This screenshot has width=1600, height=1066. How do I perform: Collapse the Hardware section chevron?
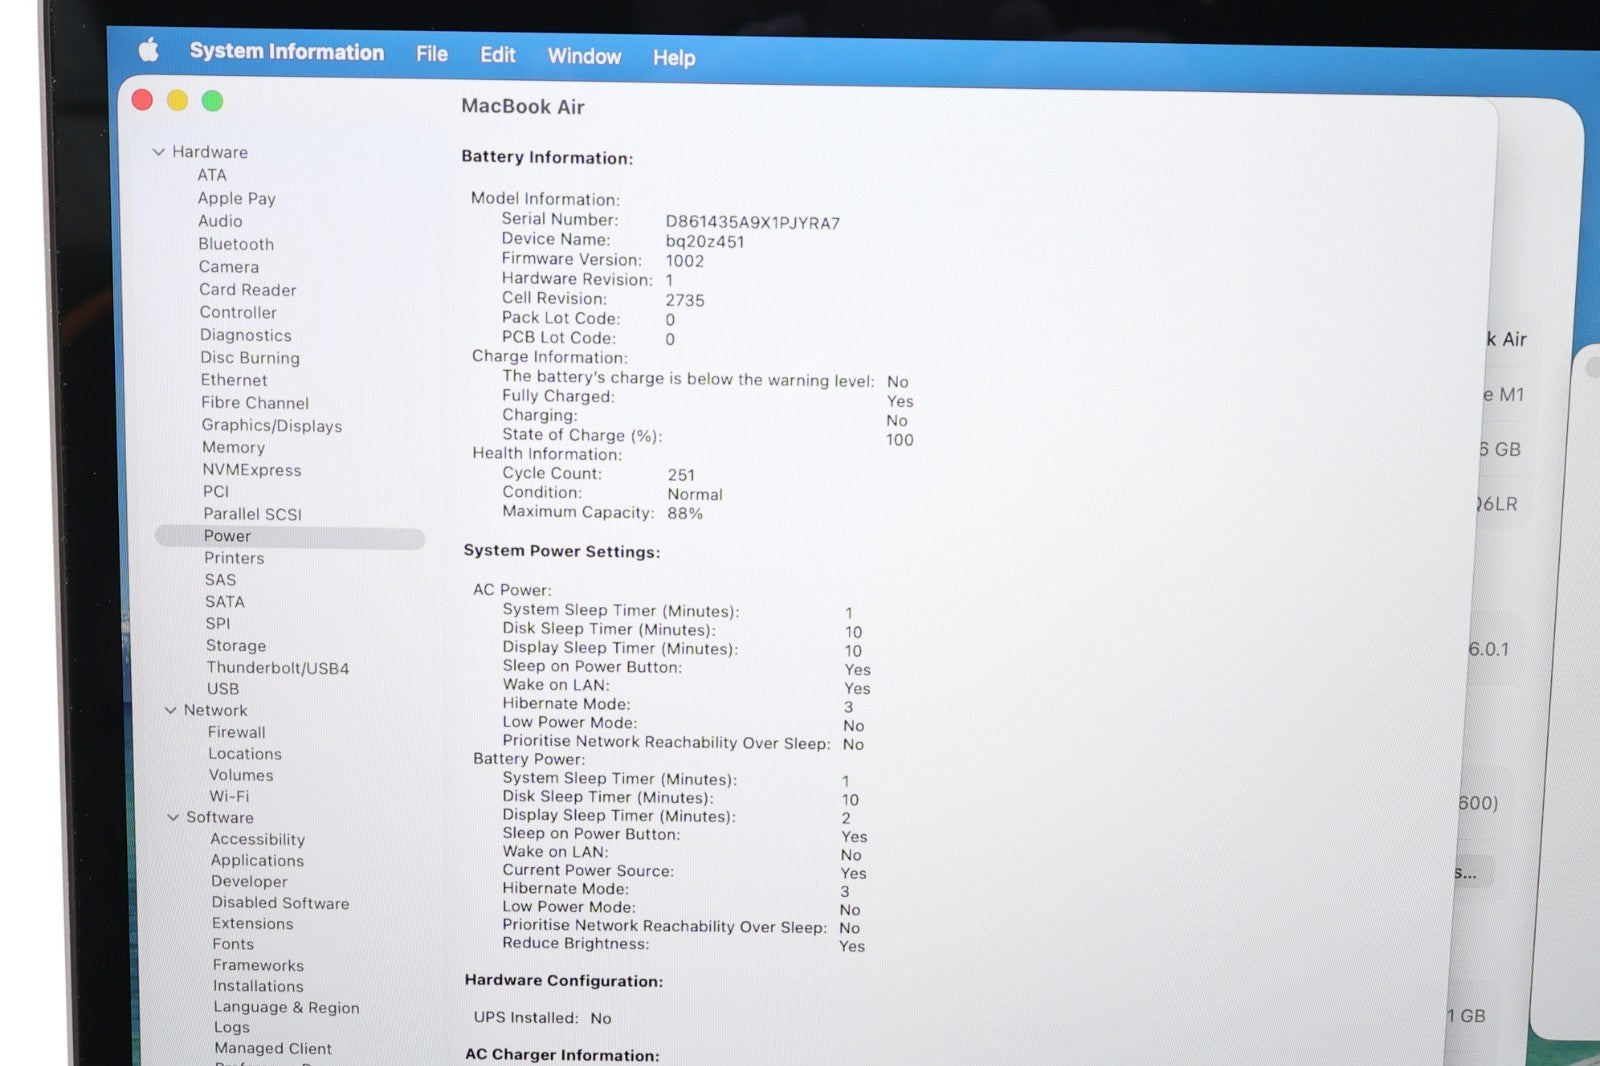click(x=158, y=152)
